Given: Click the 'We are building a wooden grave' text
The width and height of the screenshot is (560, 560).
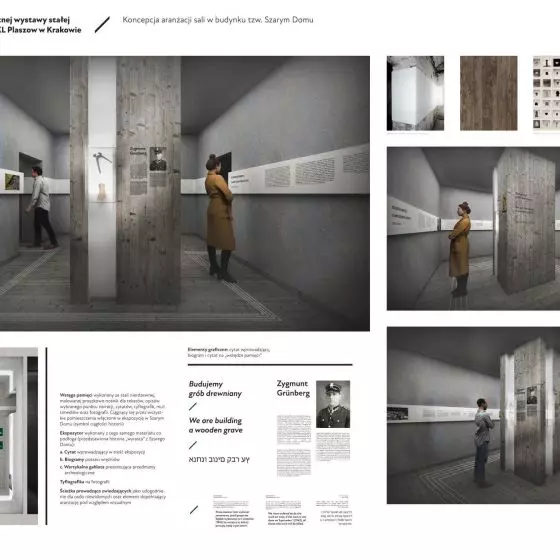Looking at the screenshot, I should (x=216, y=425).
